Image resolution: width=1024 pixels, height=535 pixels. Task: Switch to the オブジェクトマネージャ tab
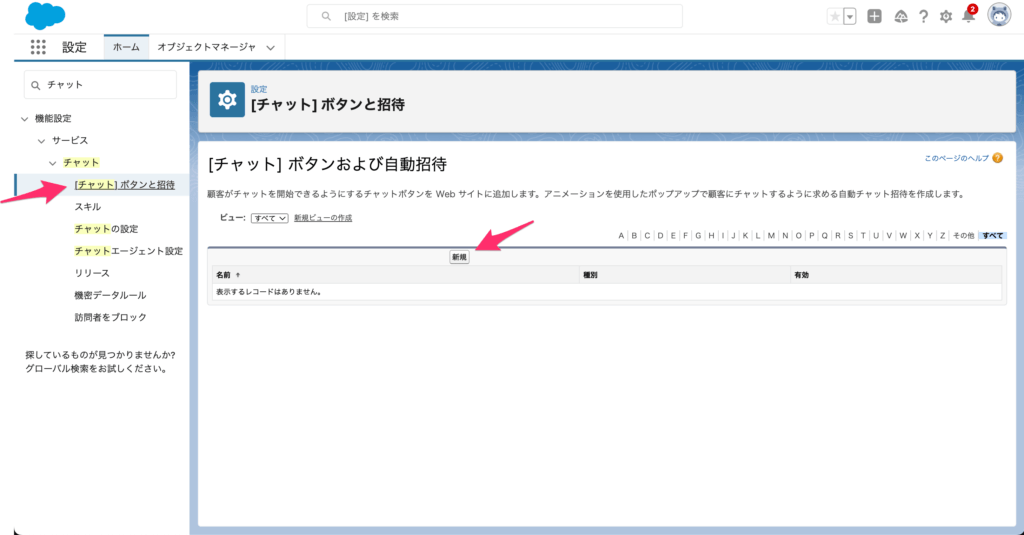206,47
